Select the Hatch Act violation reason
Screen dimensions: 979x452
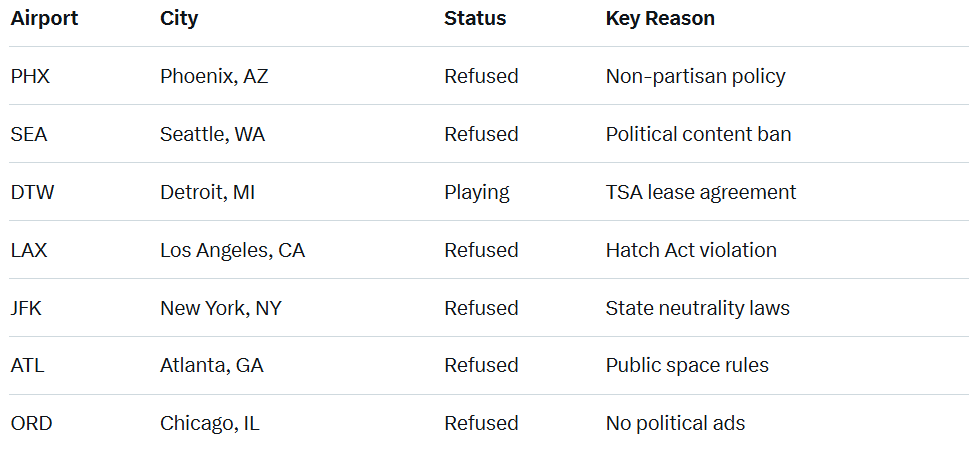coord(691,250)
